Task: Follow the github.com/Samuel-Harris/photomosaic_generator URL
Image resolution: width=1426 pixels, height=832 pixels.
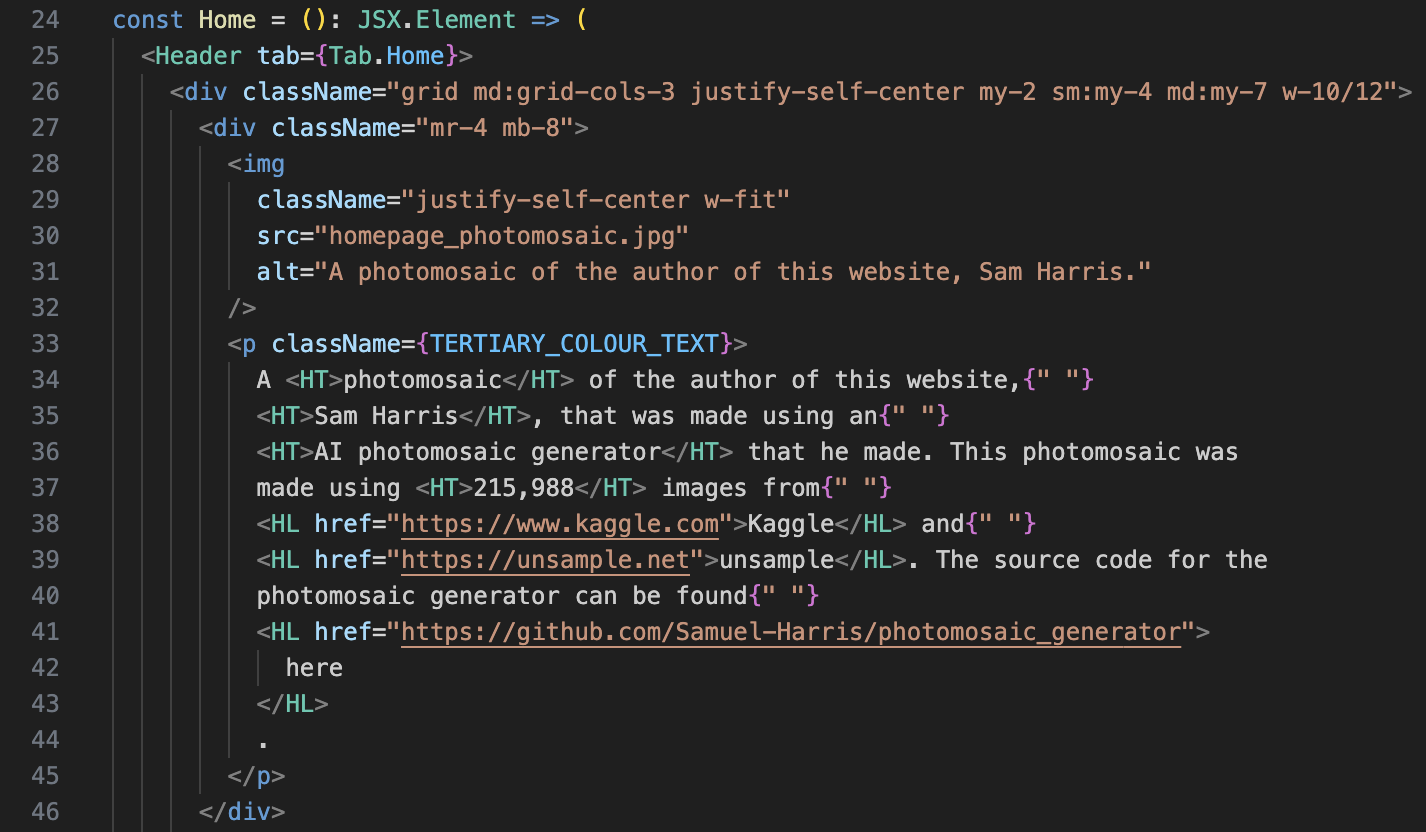Action: 791,631
